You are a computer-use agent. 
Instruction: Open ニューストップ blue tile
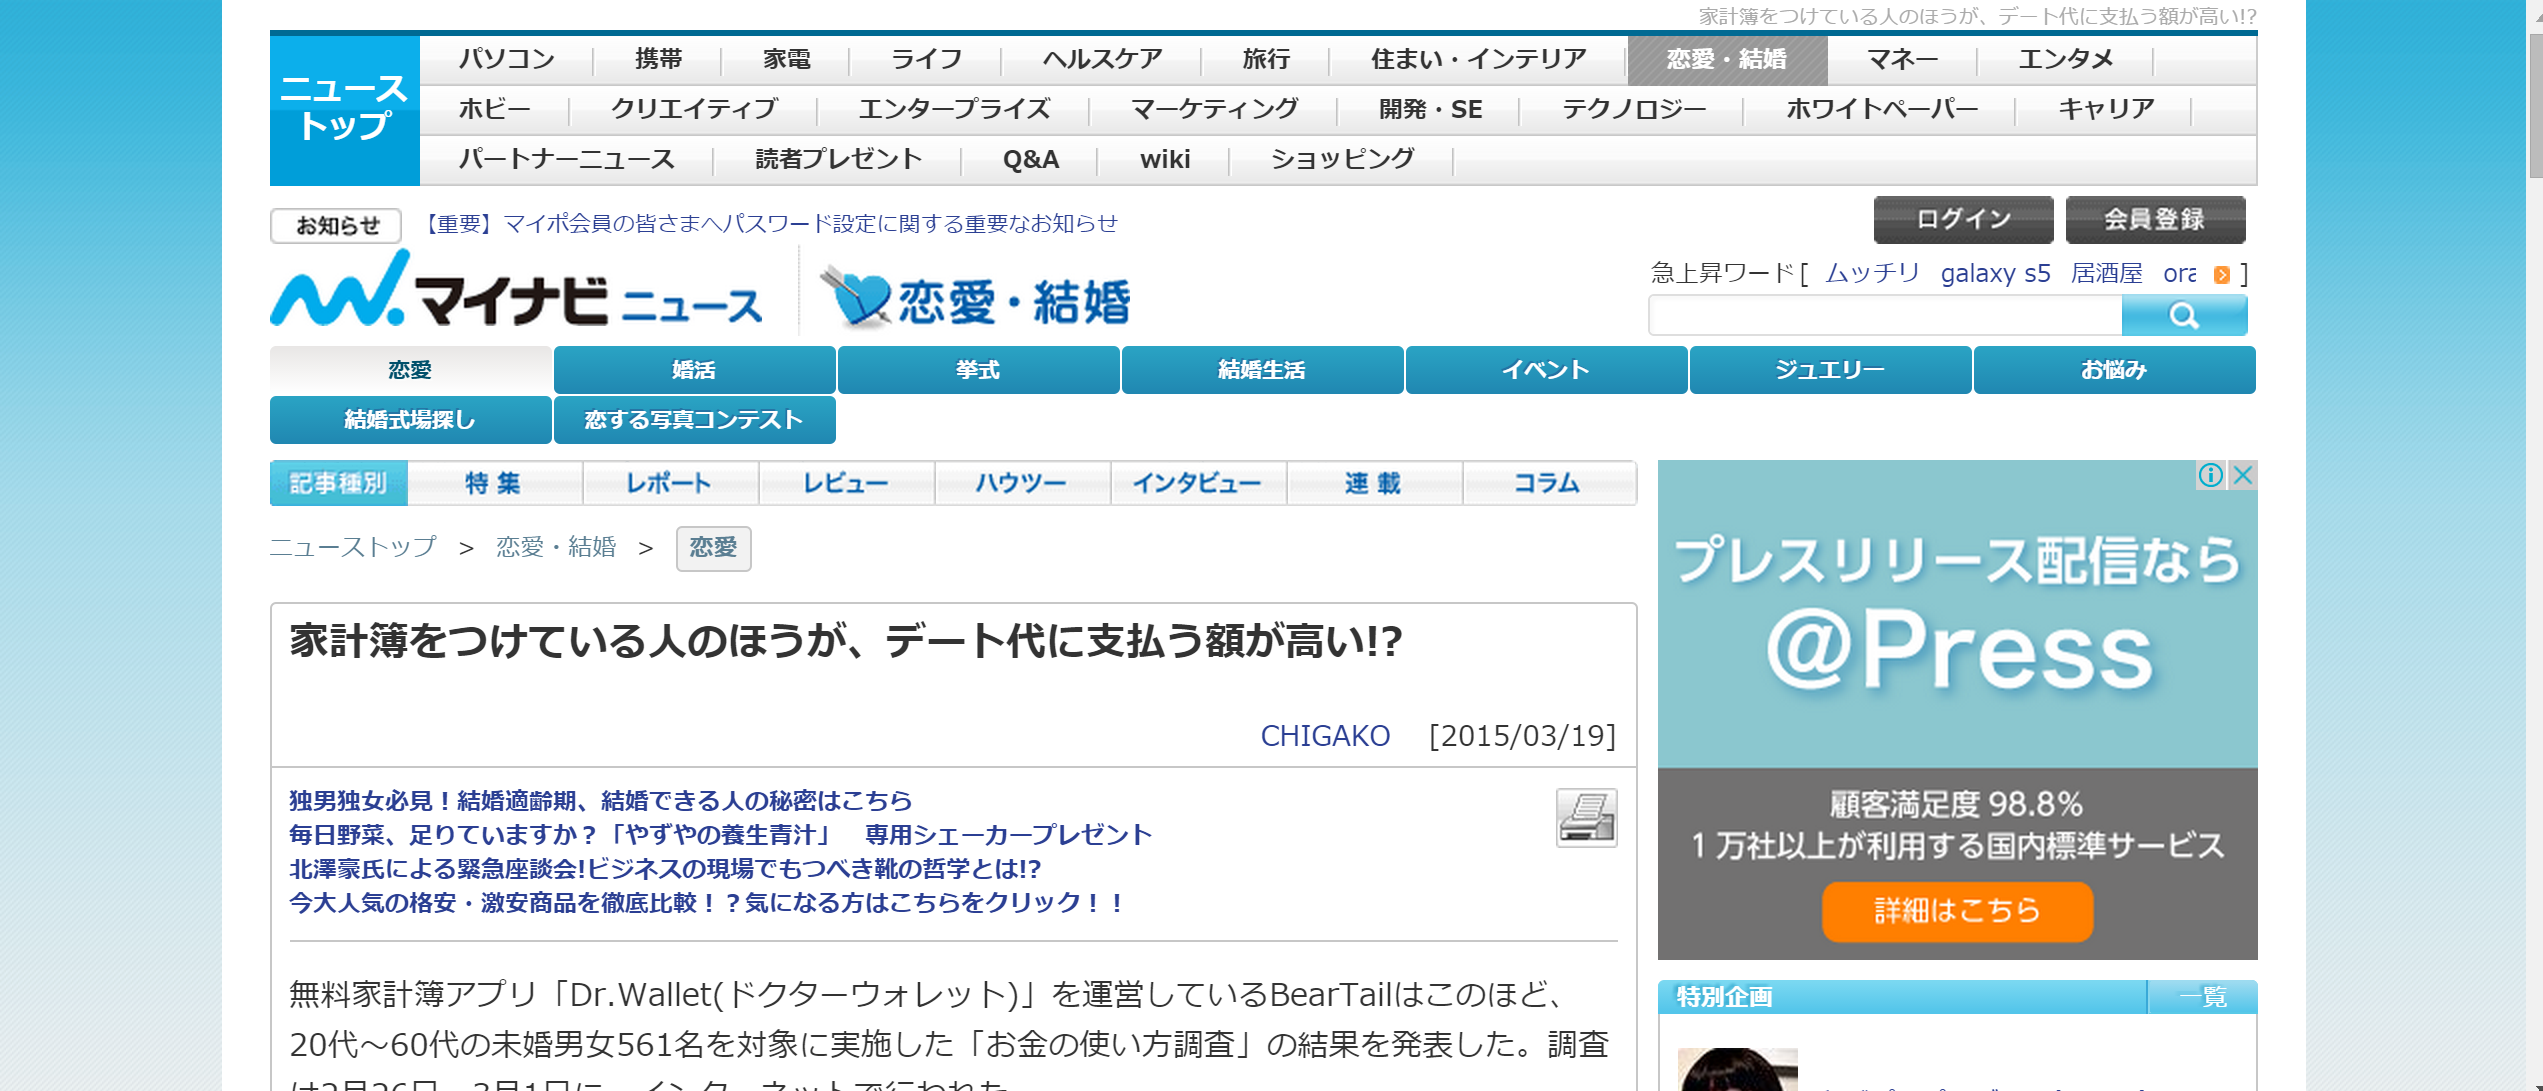tap(344, 109)
